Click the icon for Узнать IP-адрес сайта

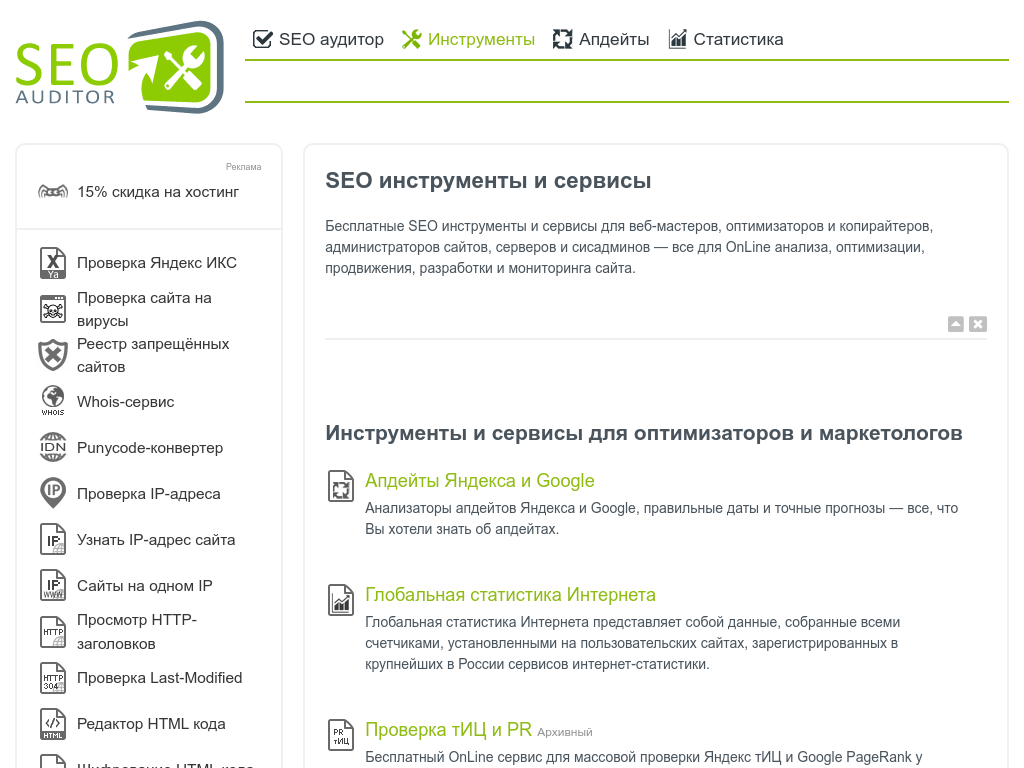click(53, 539)
